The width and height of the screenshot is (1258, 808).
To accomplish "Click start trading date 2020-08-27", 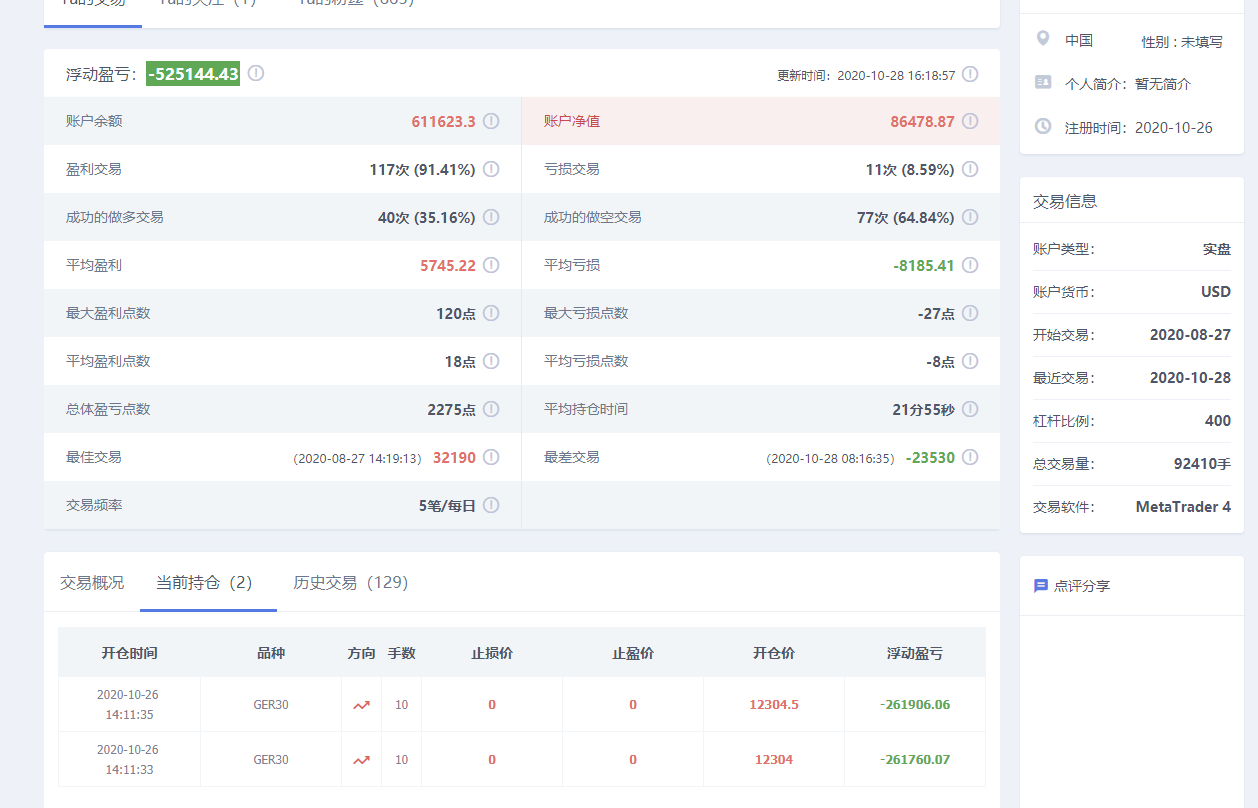I will point(1190,335).
